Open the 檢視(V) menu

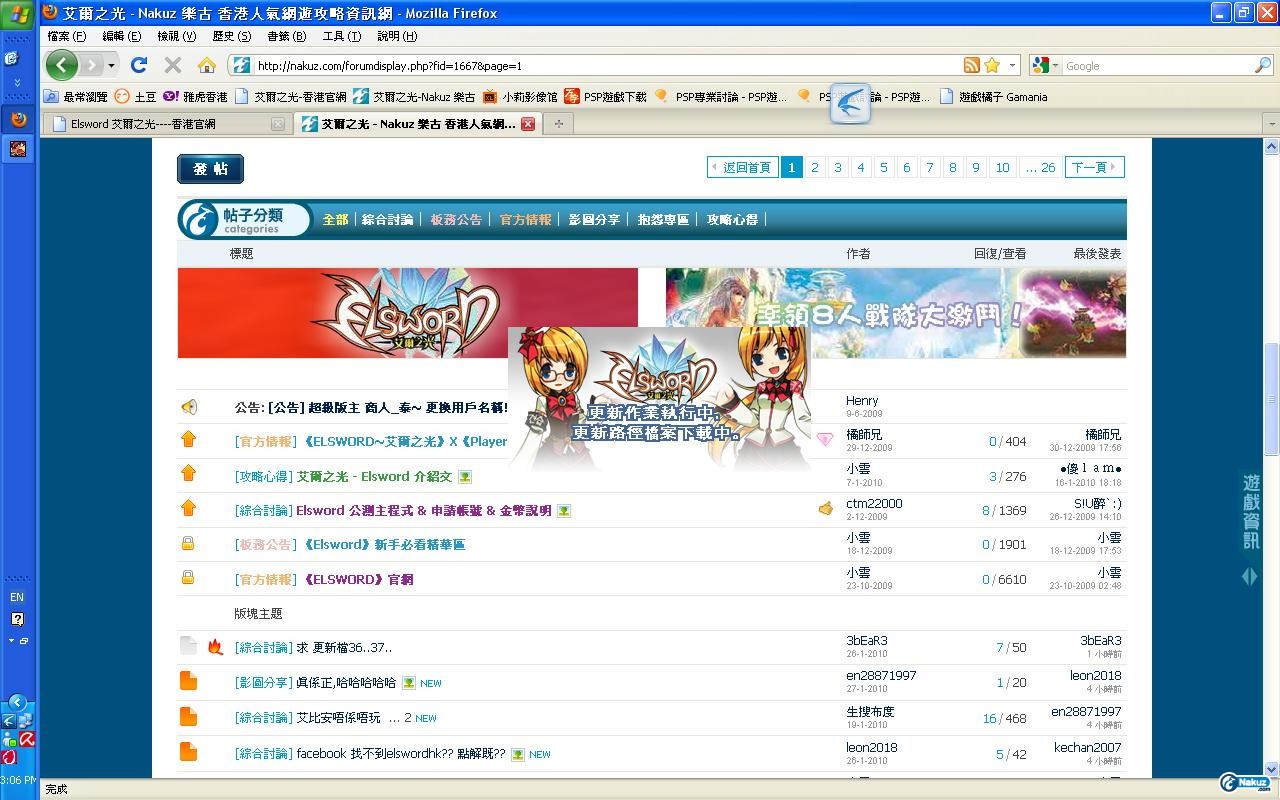(176, 36)
